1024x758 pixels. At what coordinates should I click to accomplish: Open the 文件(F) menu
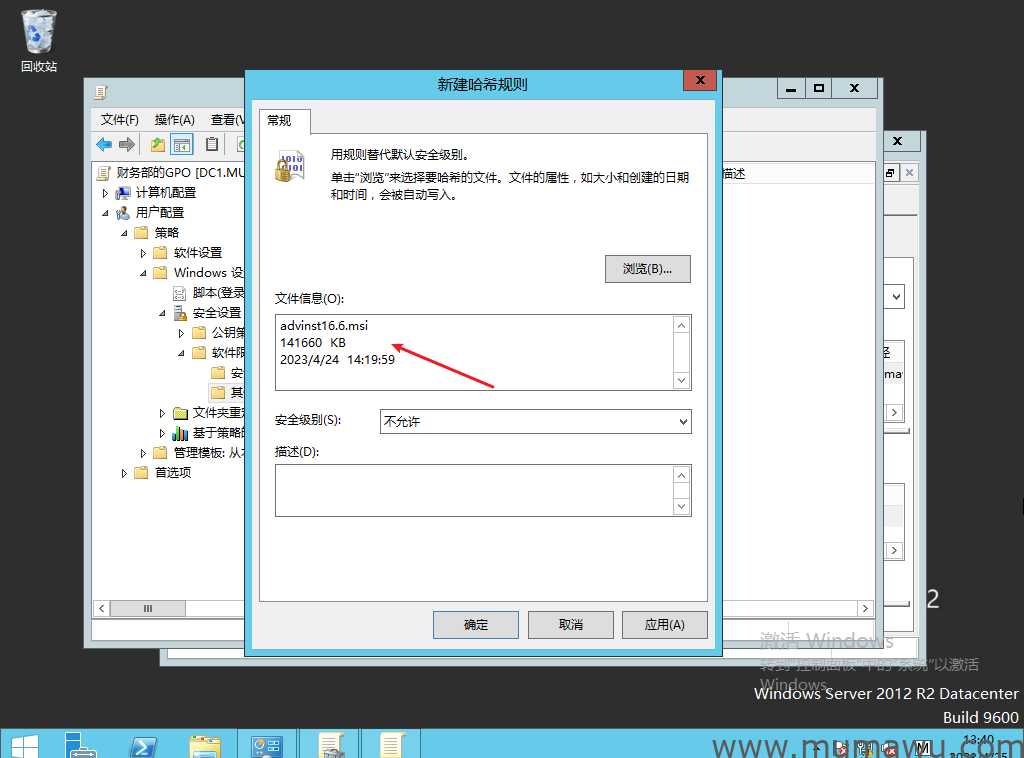119,119
